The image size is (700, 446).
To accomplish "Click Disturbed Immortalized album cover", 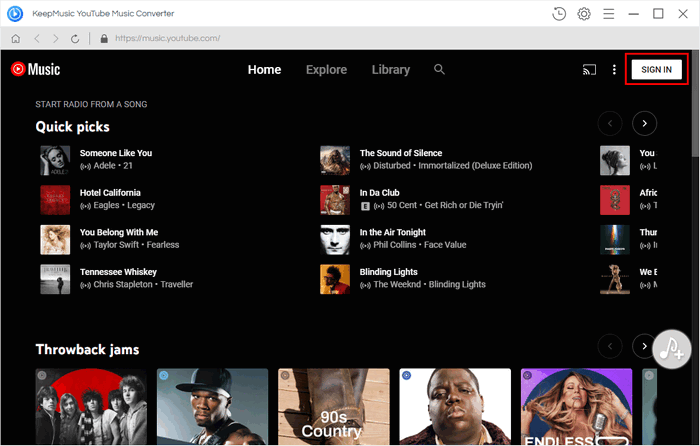I will pyautogui.click(x=335, y=160).
